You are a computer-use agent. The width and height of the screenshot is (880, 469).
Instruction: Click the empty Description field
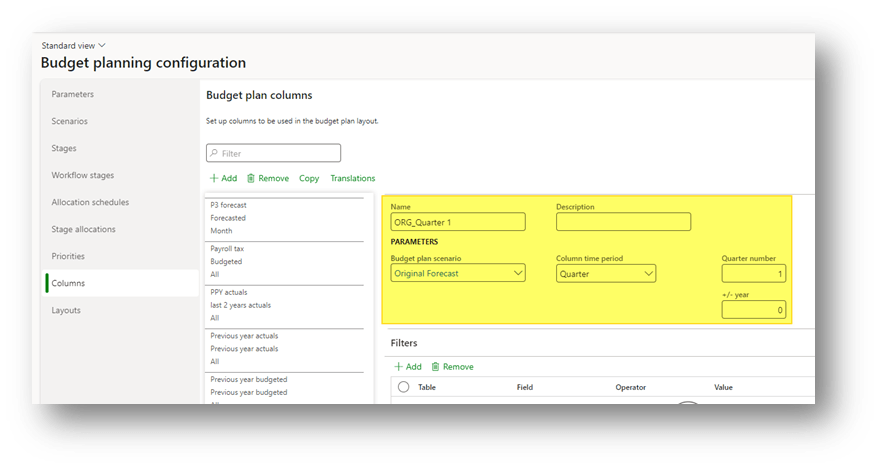pos(623,222)
